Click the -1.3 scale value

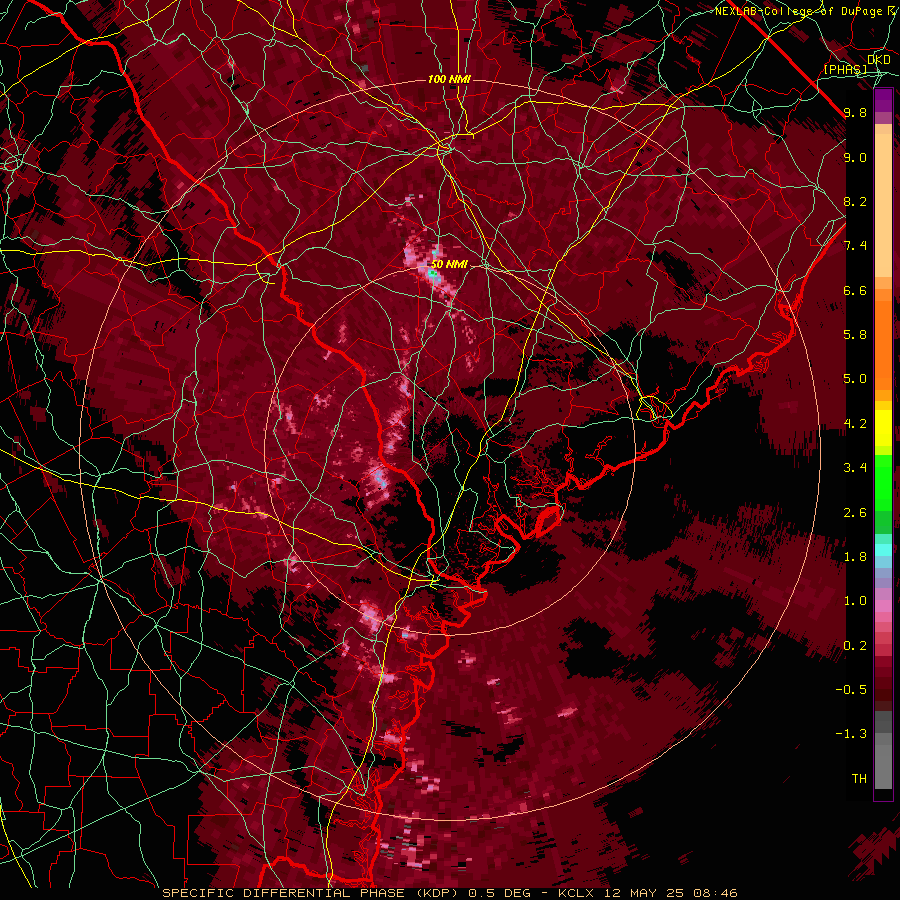pyautogui.click(x=851, y=734)
